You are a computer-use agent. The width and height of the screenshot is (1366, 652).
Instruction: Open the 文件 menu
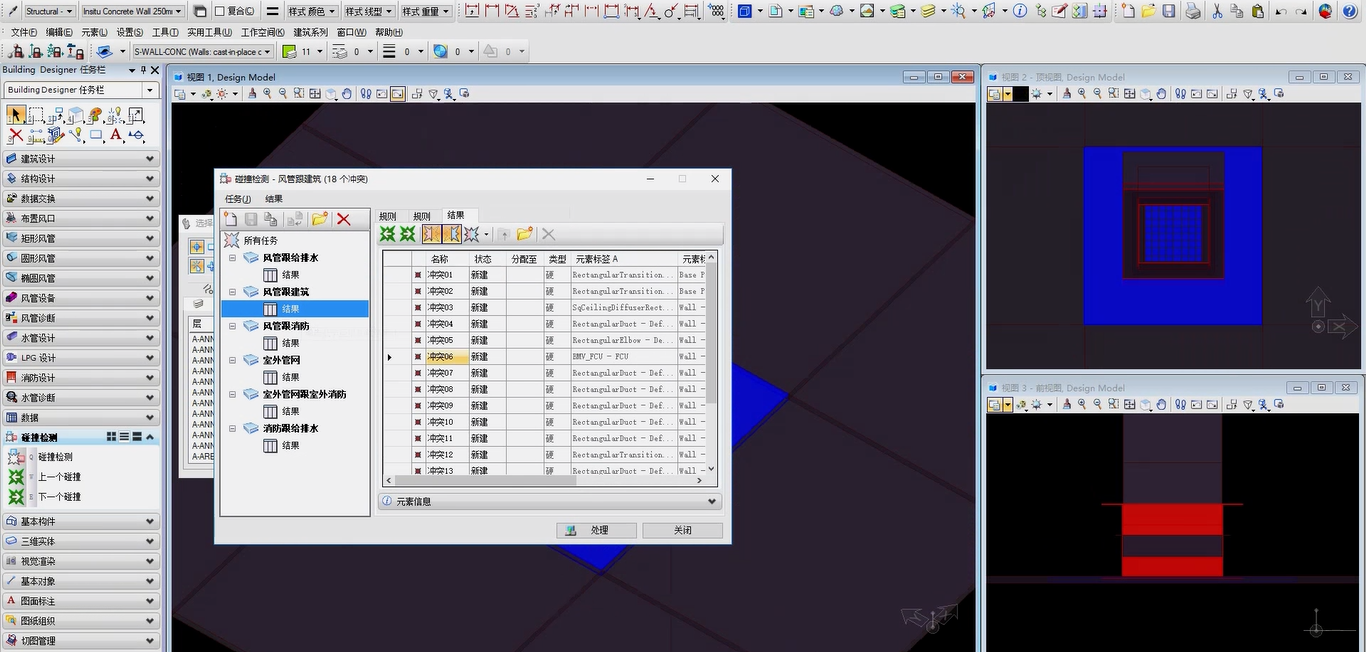23,32
